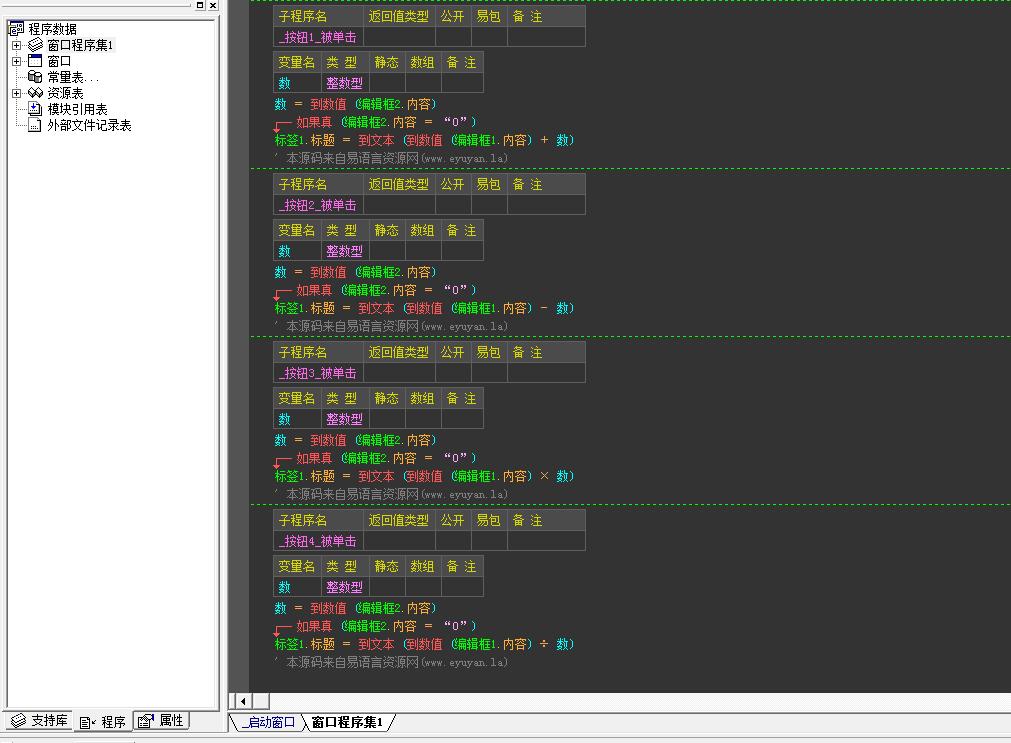
Task: Select the 窗口 item in the tree
Action: pyautogui.click(x=59, y=61)
